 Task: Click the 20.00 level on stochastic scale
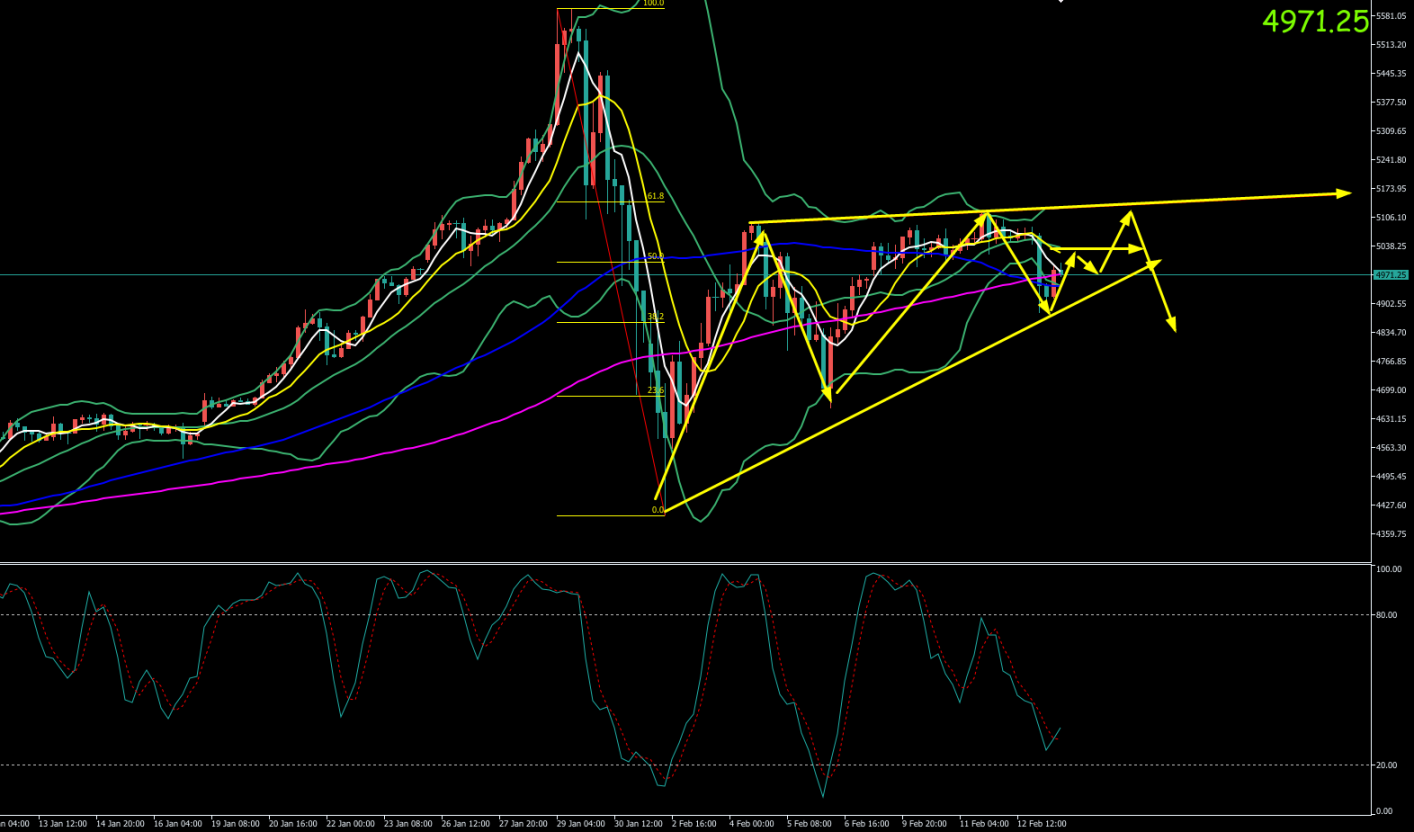(x=1386, y=765)
